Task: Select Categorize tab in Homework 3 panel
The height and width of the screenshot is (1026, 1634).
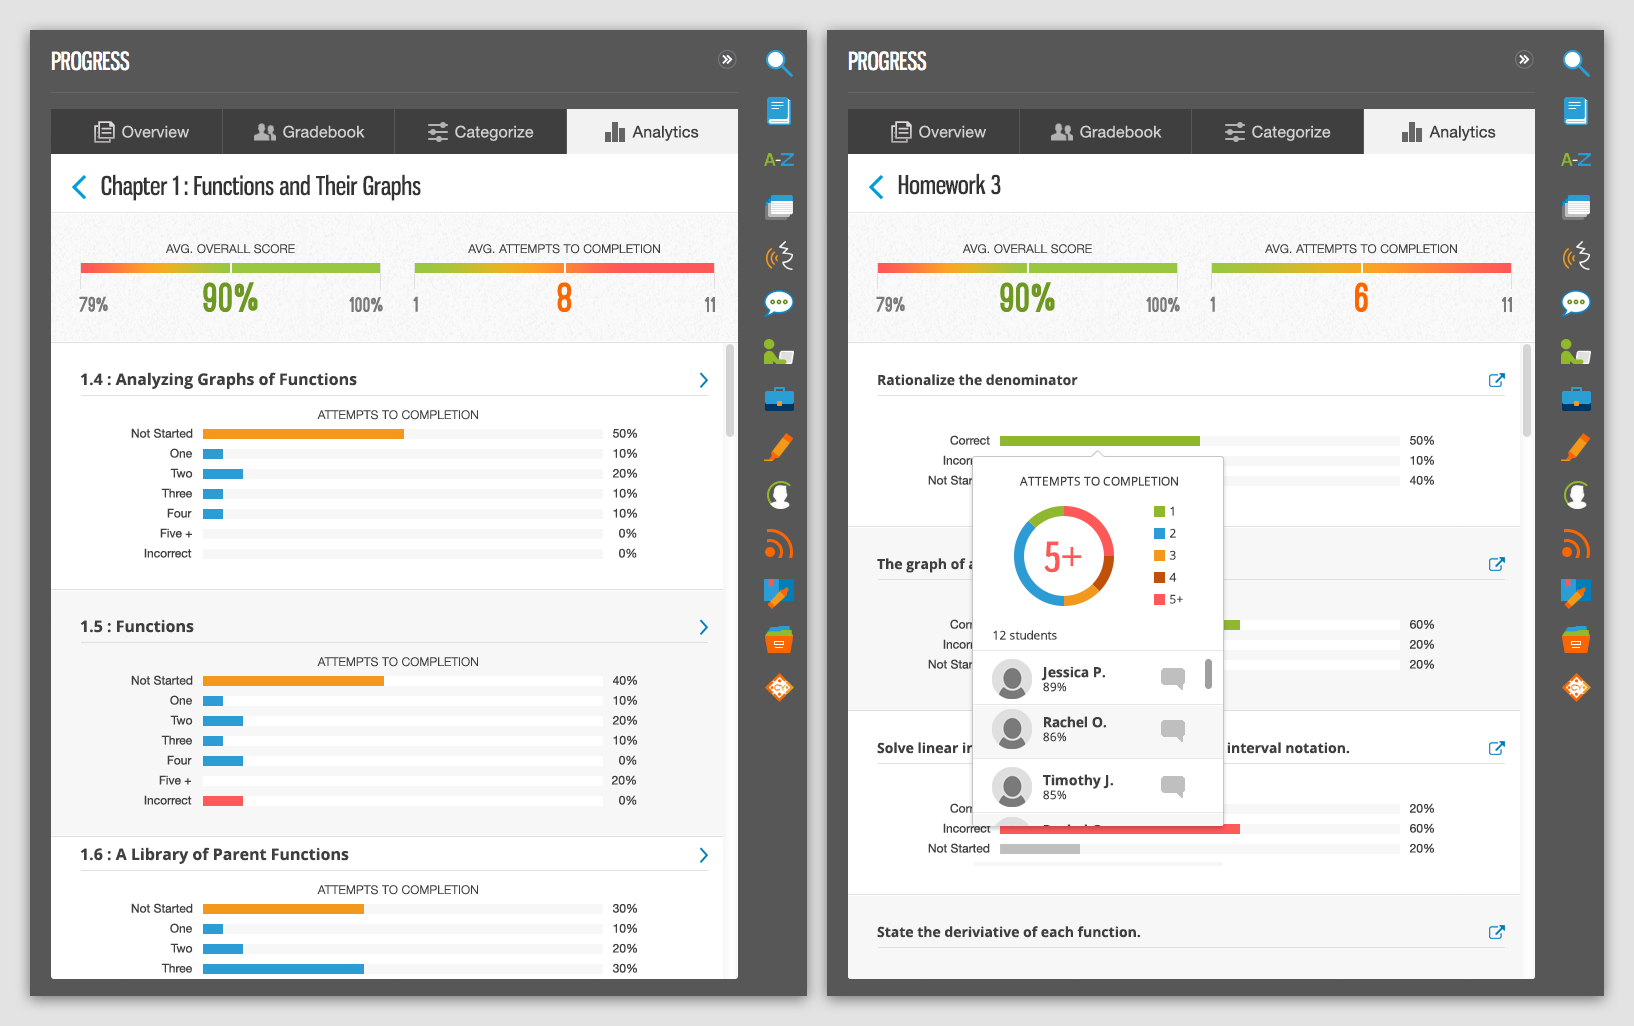Action: 1277,132
